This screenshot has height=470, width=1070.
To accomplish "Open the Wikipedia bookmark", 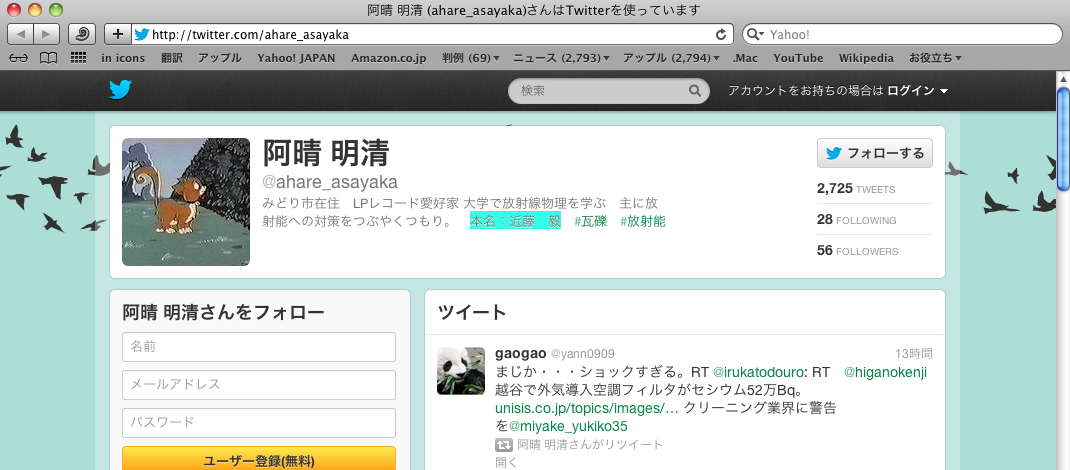I will (866, 58).
